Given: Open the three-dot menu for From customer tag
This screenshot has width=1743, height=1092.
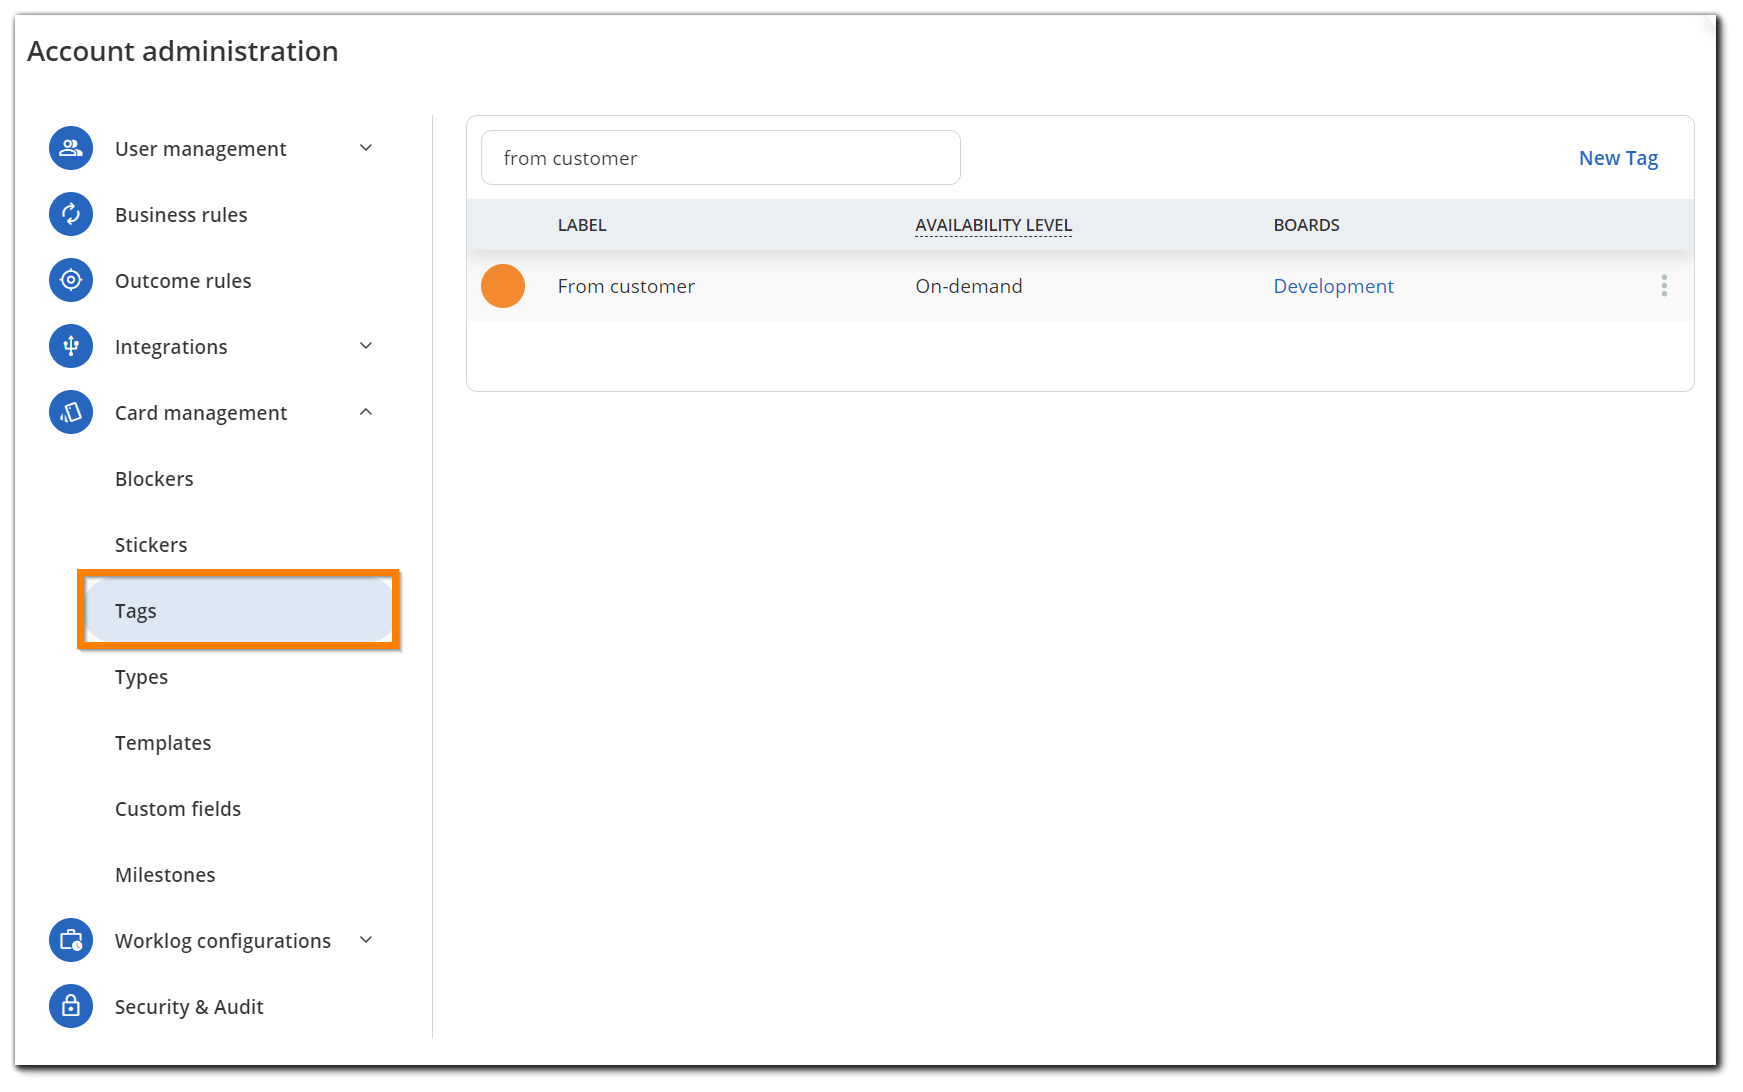Looking at the screenshot, I should (x=1664, y=286).
